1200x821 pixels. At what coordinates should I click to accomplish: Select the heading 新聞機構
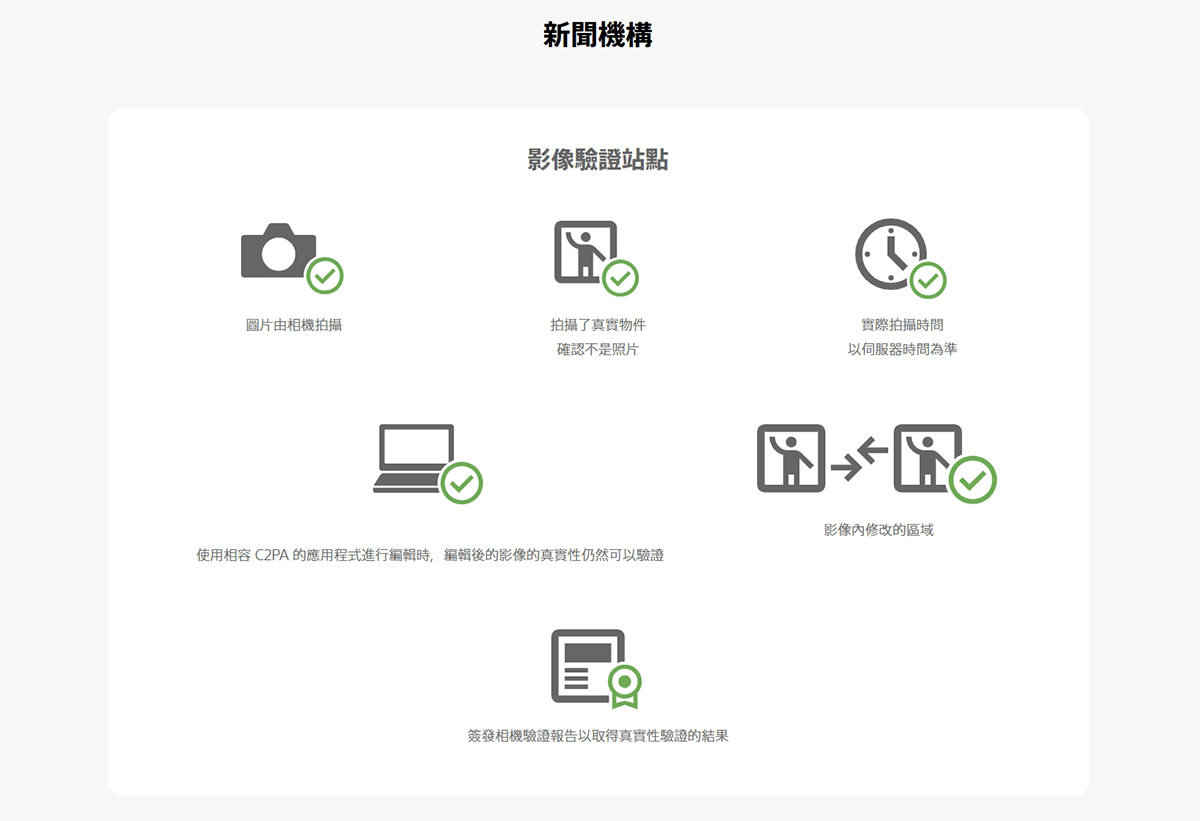598,35
